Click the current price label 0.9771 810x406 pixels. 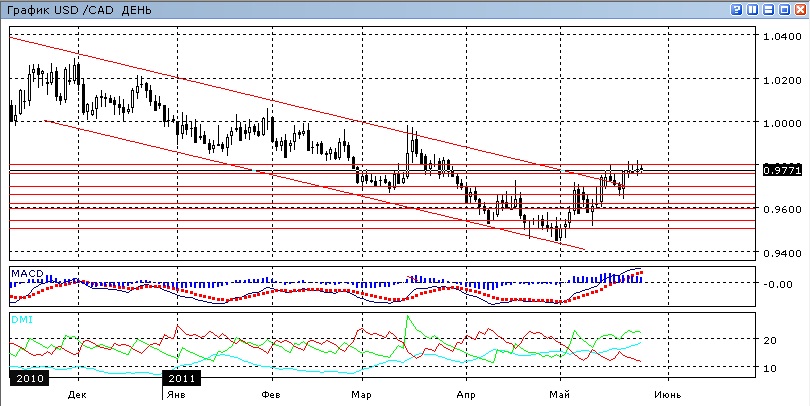[x=782, y=169]
